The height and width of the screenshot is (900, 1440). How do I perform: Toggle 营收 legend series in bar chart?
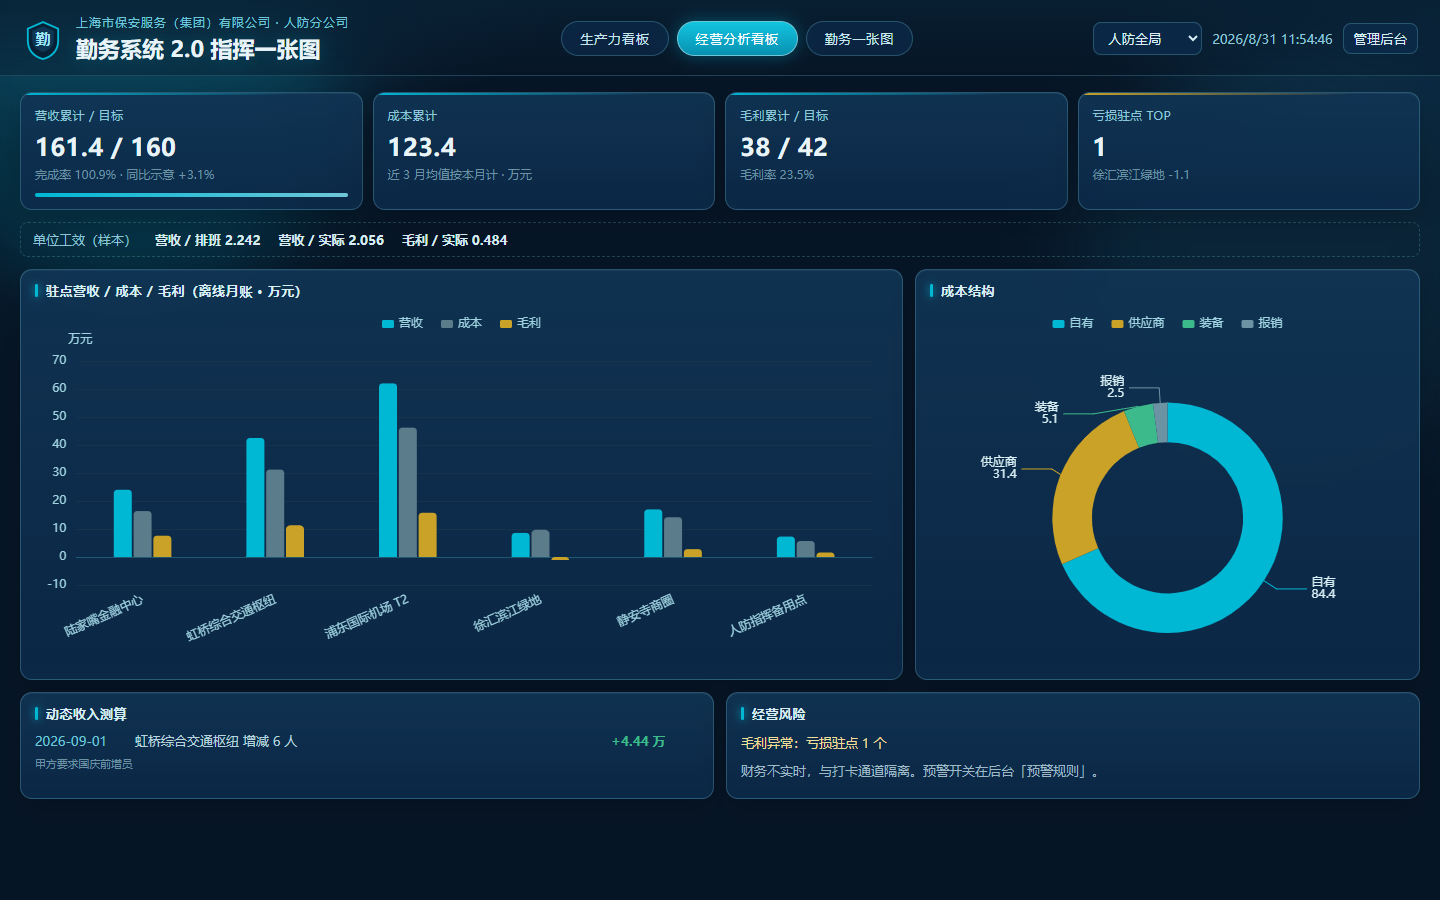coord(403,323)
